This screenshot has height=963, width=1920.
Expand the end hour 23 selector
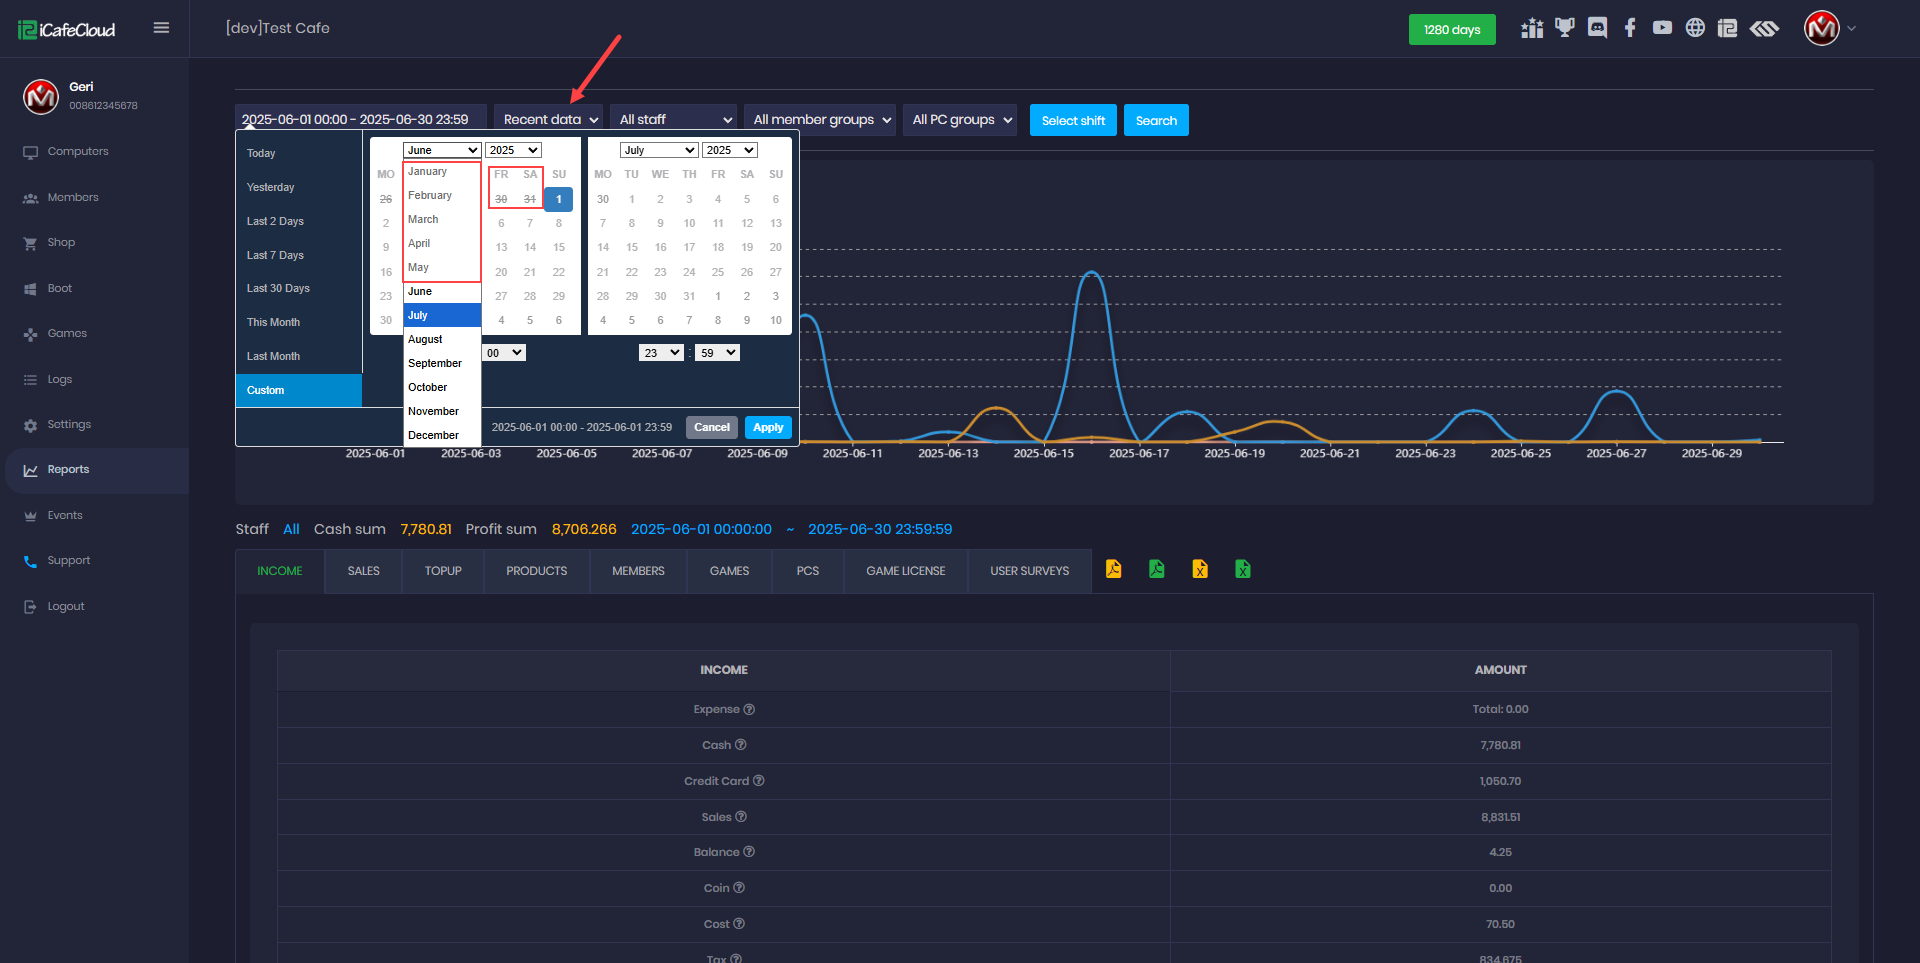(661, 353)
